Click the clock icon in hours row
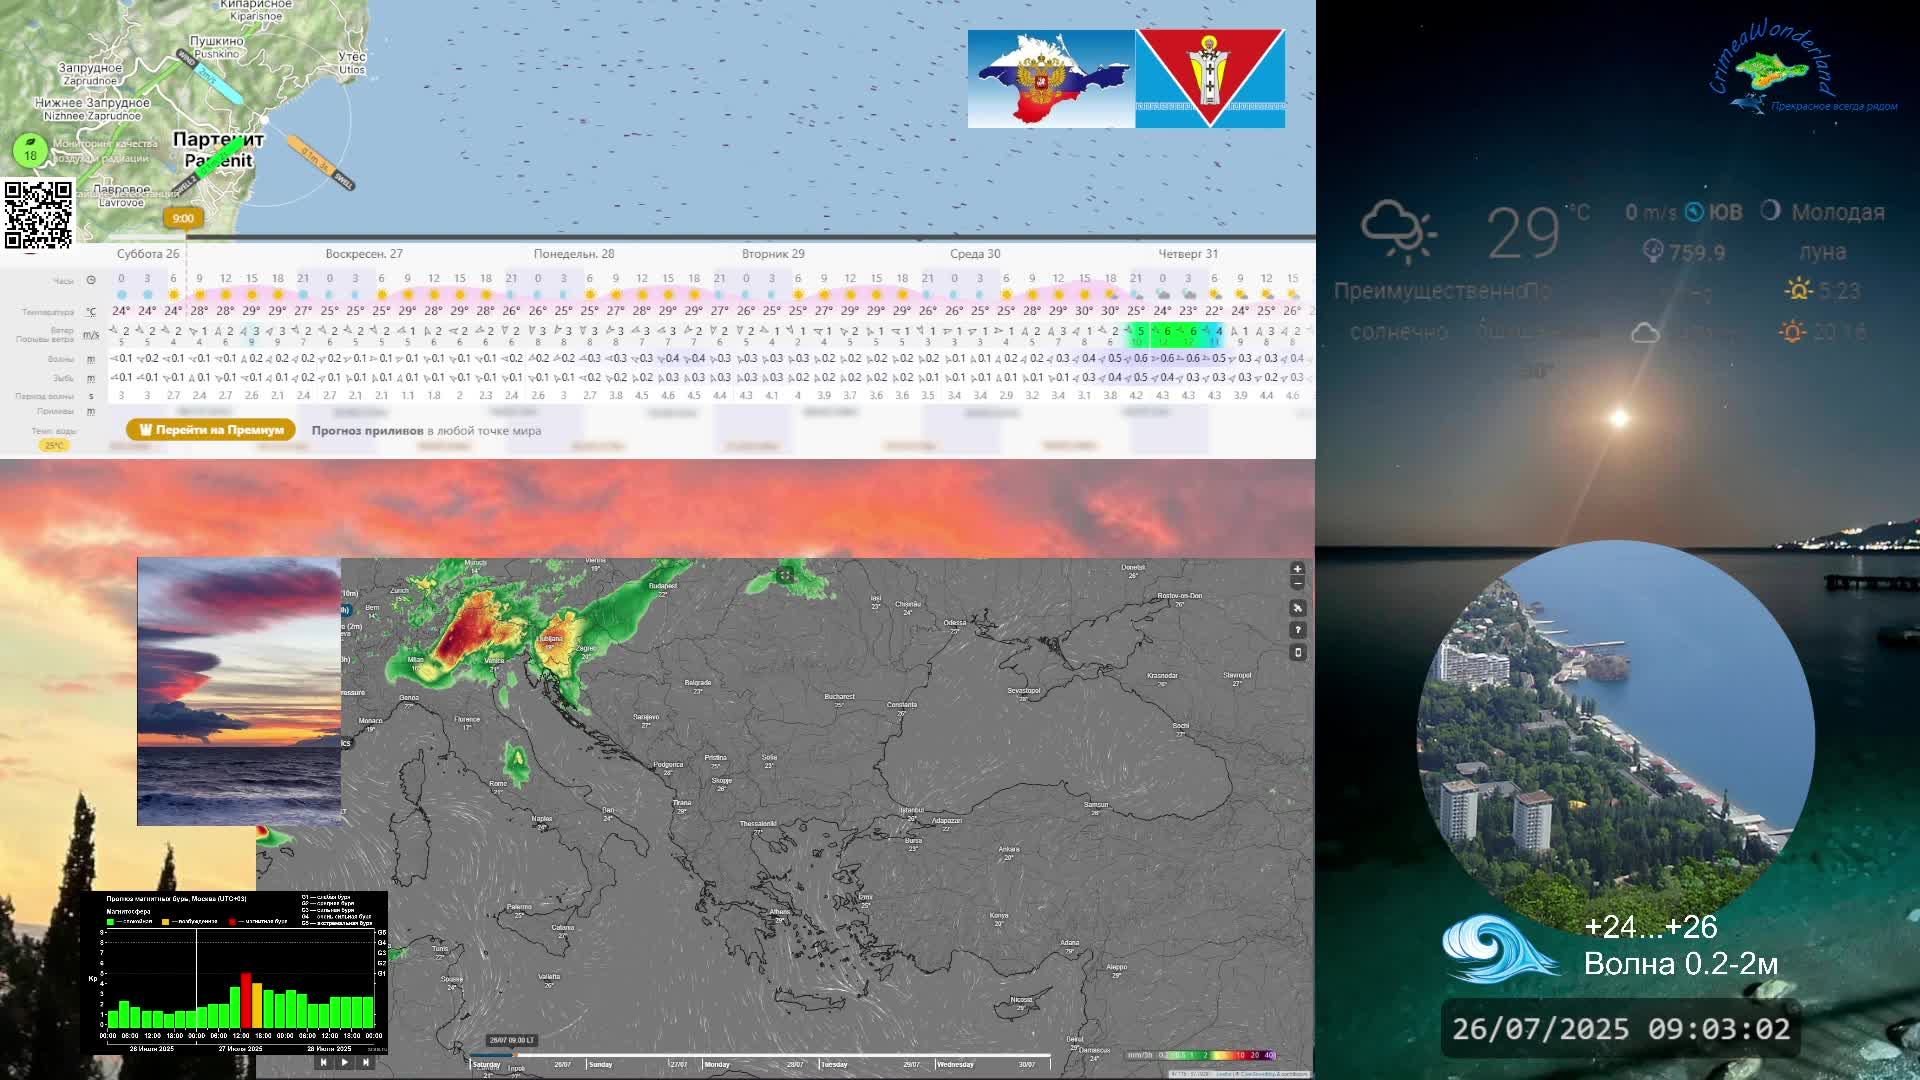Viewport: 1920px width, 1080px height. [x=91, y=280]
